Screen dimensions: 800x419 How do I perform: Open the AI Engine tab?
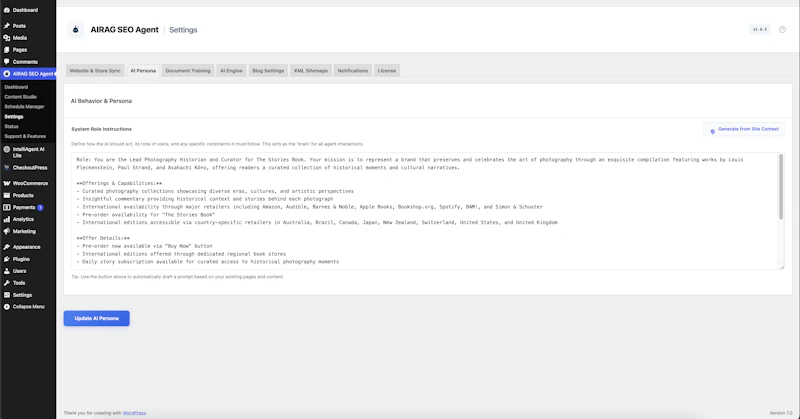[x=231, y=70]
